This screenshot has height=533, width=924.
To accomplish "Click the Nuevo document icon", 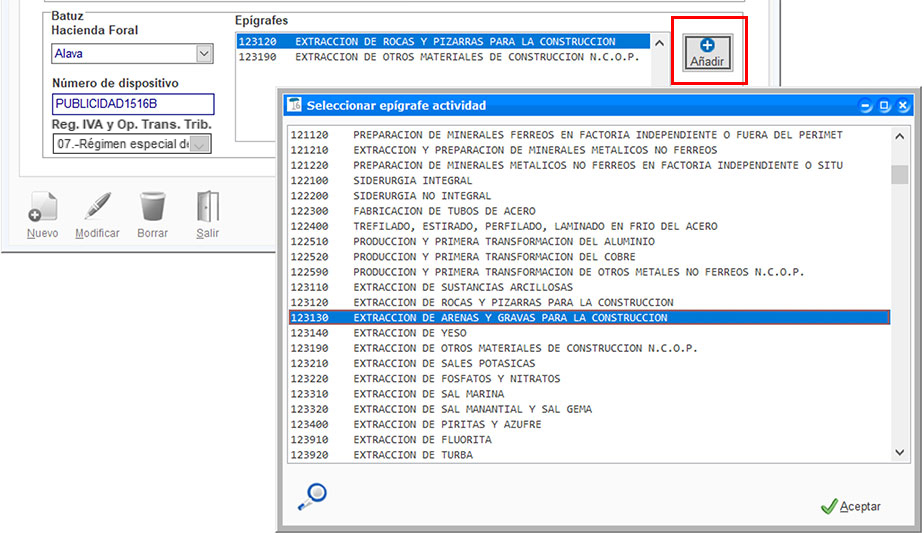I will [x=43, y=207].
